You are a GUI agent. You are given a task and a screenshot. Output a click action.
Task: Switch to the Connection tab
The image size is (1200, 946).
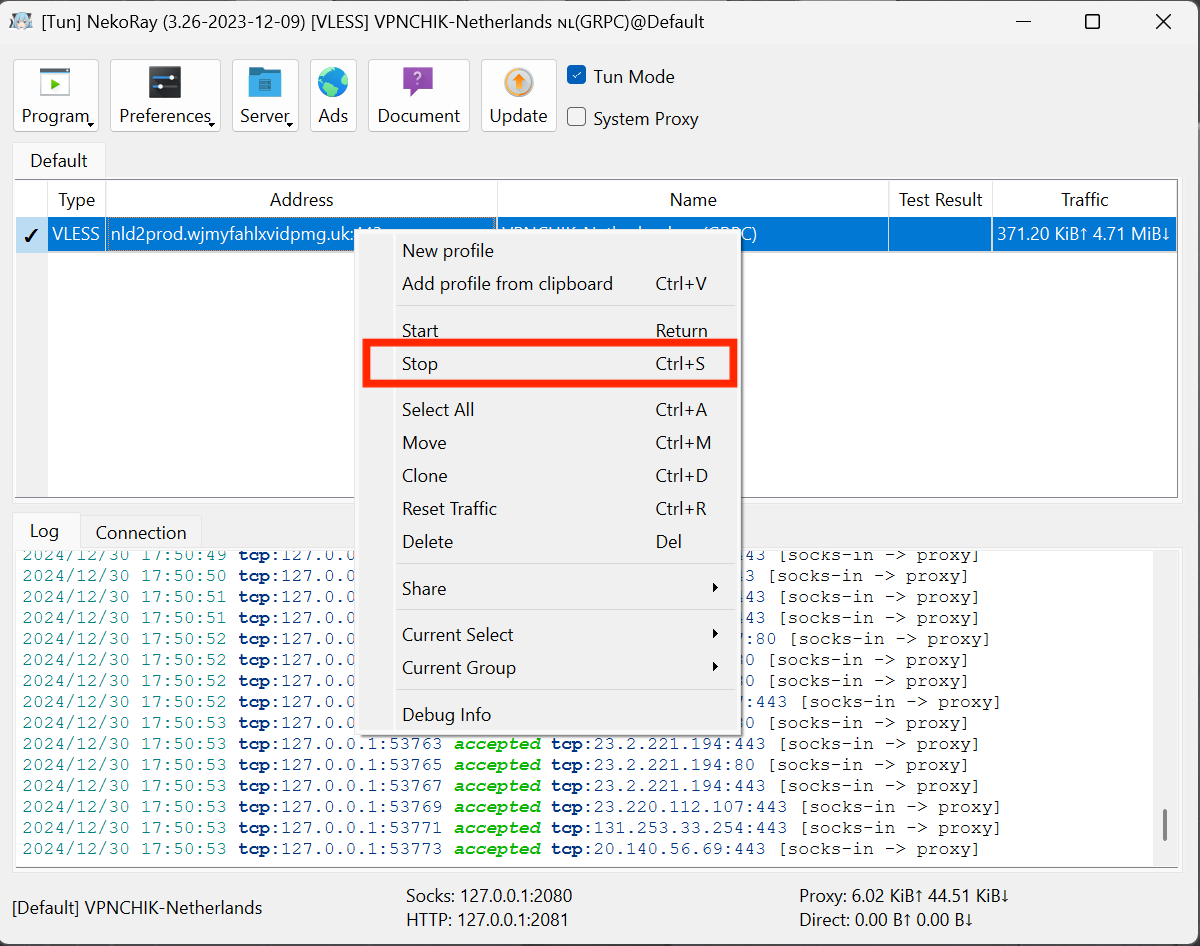pos(141,533)
